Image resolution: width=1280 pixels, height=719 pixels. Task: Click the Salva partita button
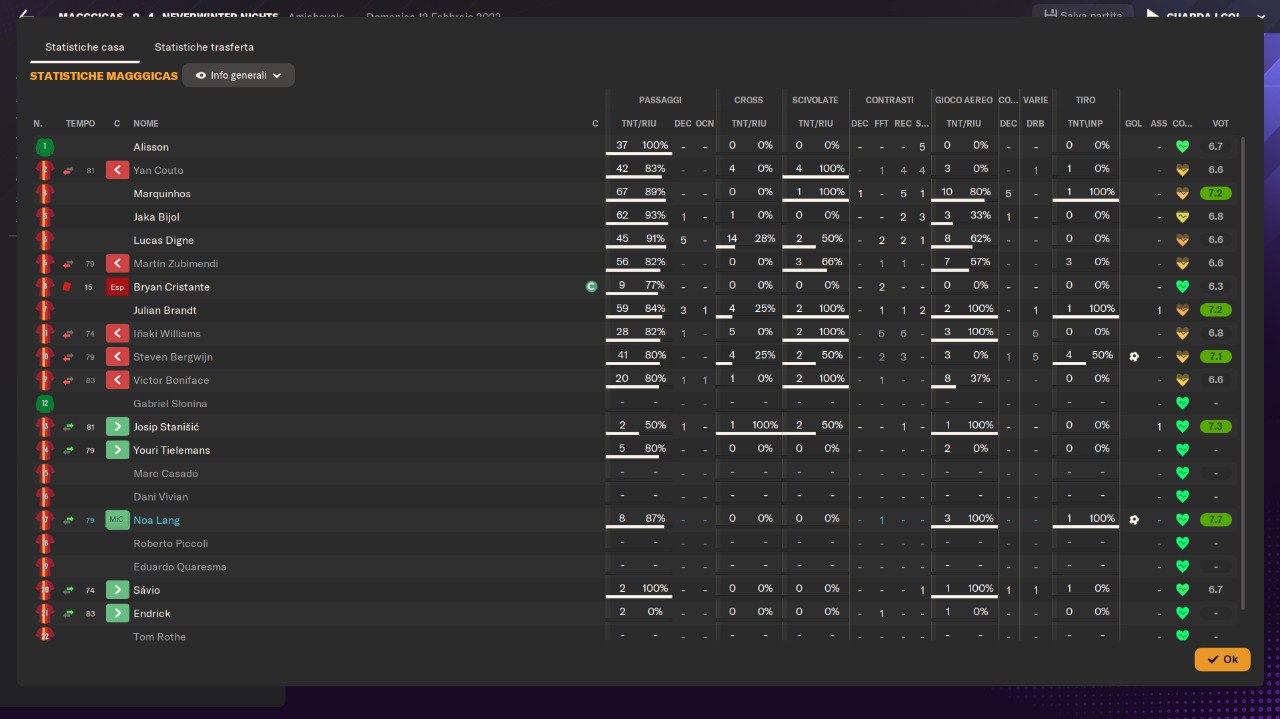[1083, 15]
